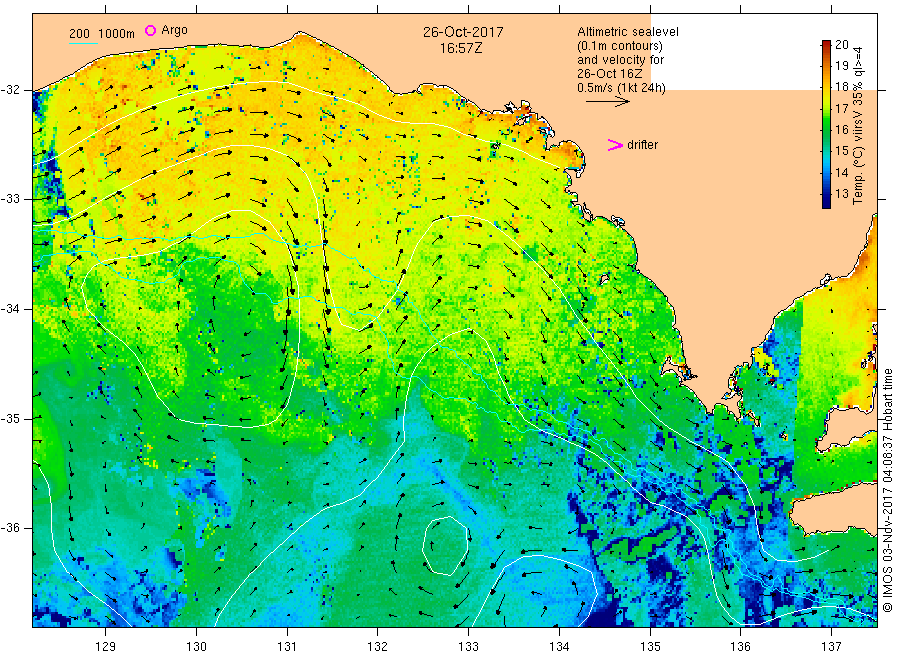Viewport: 900px width, 660px height.
Task: Click the latitude label '-34'
Action: click(x=11, y=309)
